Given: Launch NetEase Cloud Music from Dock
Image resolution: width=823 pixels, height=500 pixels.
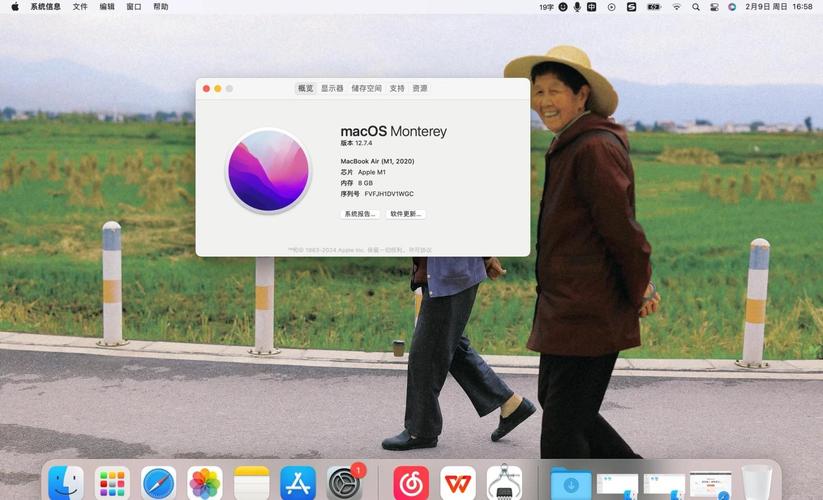Looking at the screenshot, I should [411, 483].
